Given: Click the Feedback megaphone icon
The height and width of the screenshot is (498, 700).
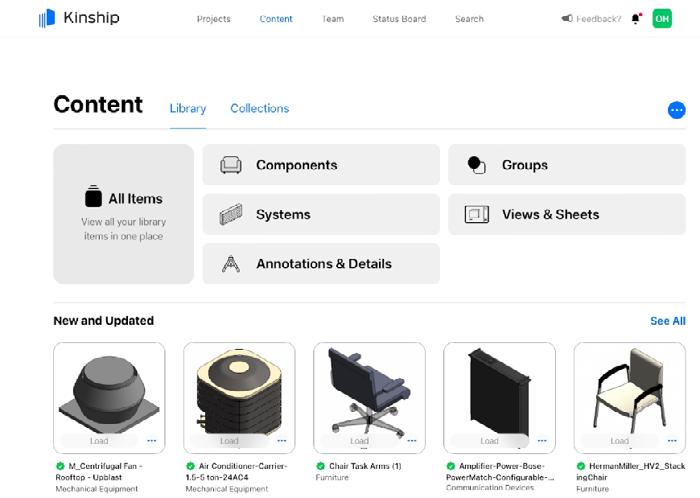Looking at the screenshot, I should (x=567, y=18).
